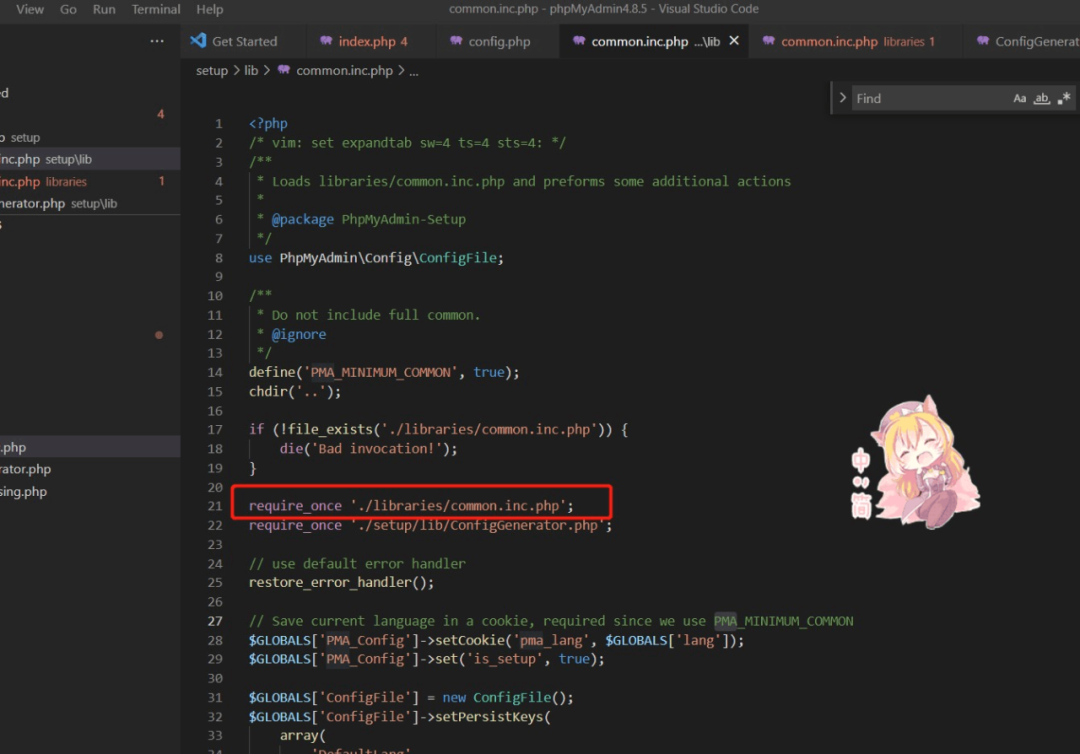The image size is (1080, 754).
Task: Click the breadcrumb ellipsis segment
Action: pos(413,72)
